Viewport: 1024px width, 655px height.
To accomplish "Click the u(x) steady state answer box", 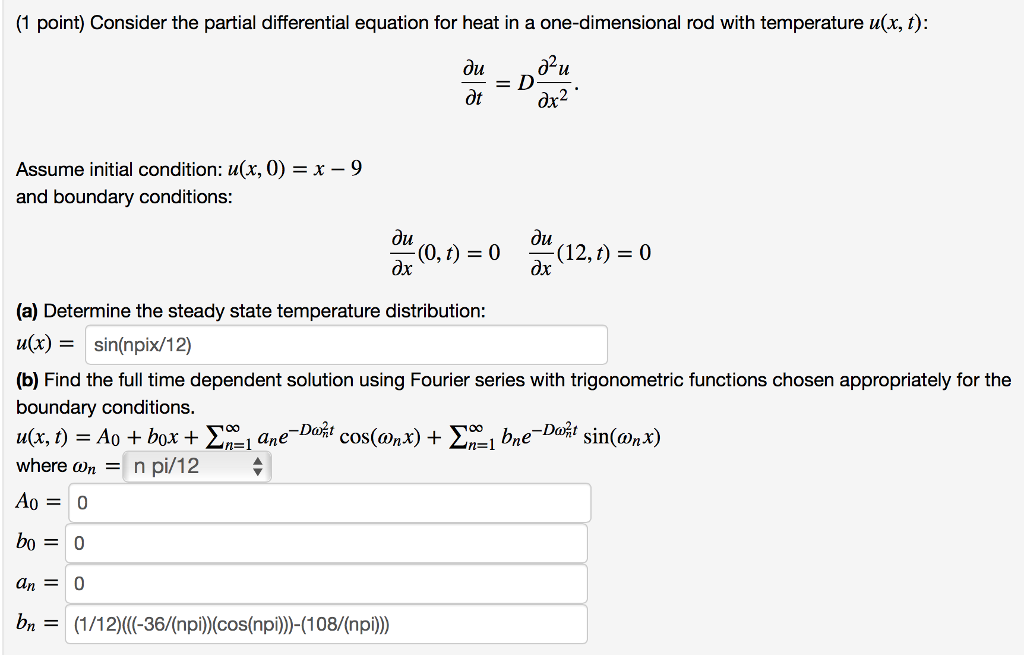I will tap(345, 344).
